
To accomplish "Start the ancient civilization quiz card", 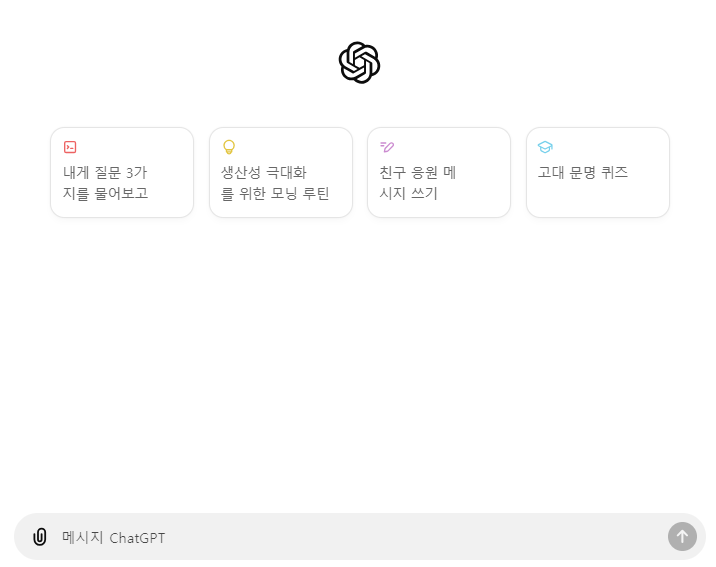I will click(598, 173).
